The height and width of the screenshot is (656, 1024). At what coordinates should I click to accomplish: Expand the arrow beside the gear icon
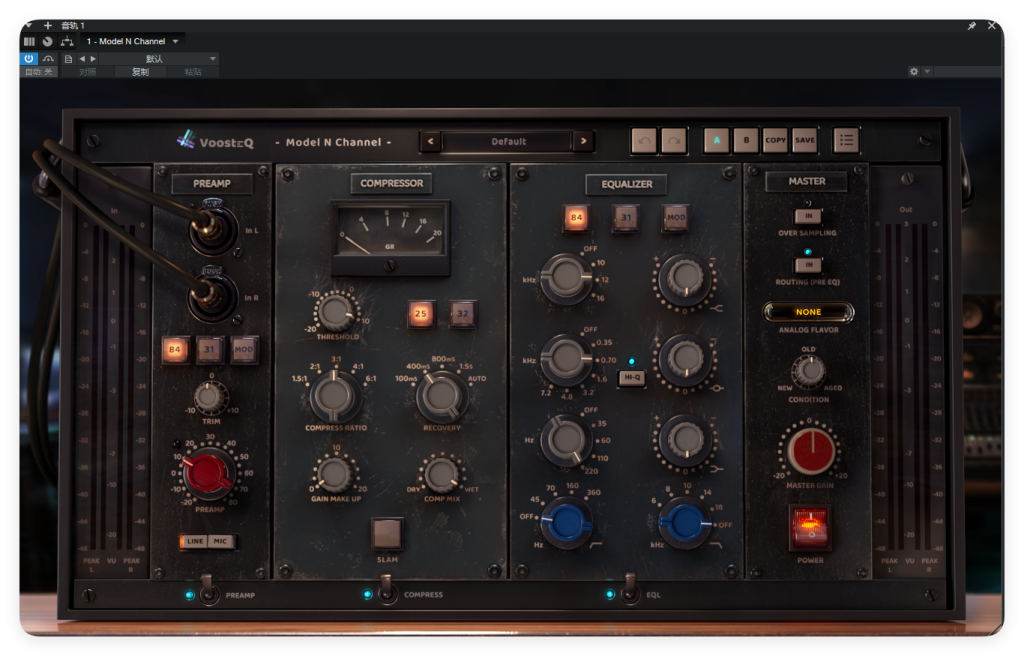point(927,71)
